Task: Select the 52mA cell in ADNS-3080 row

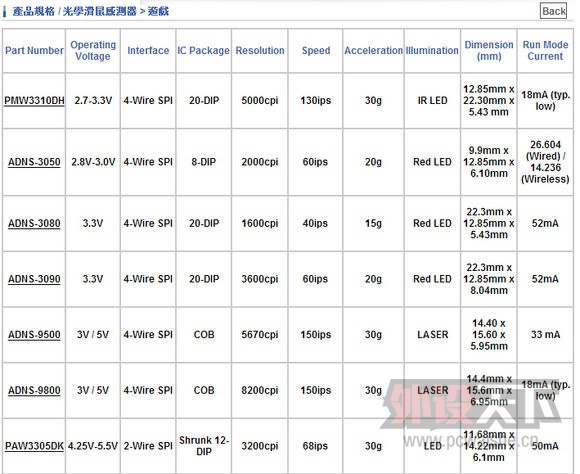Action: [x=545, y=223]
